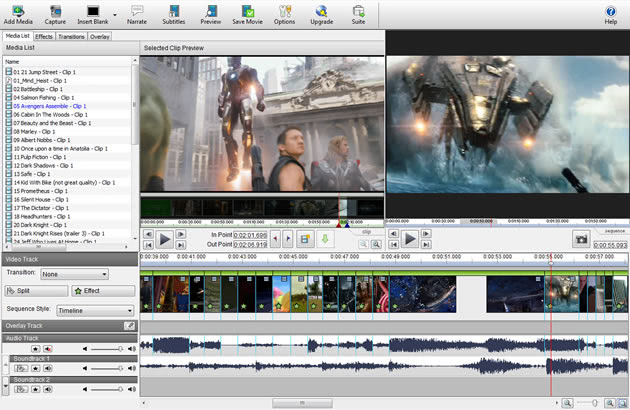The width and height of the screenshot is (630, 410).
Task: Open the Options dialog
Action: (284, 15)
